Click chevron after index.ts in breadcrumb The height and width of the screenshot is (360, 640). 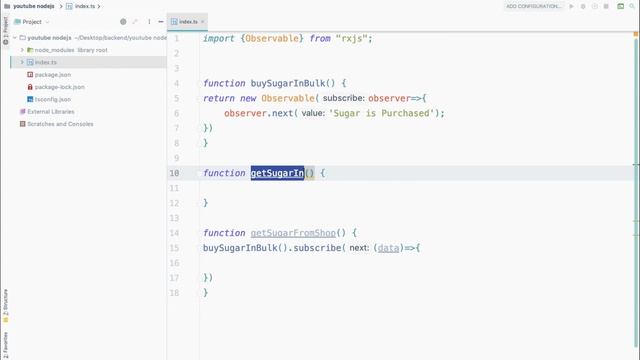click(x=99, y=6)
